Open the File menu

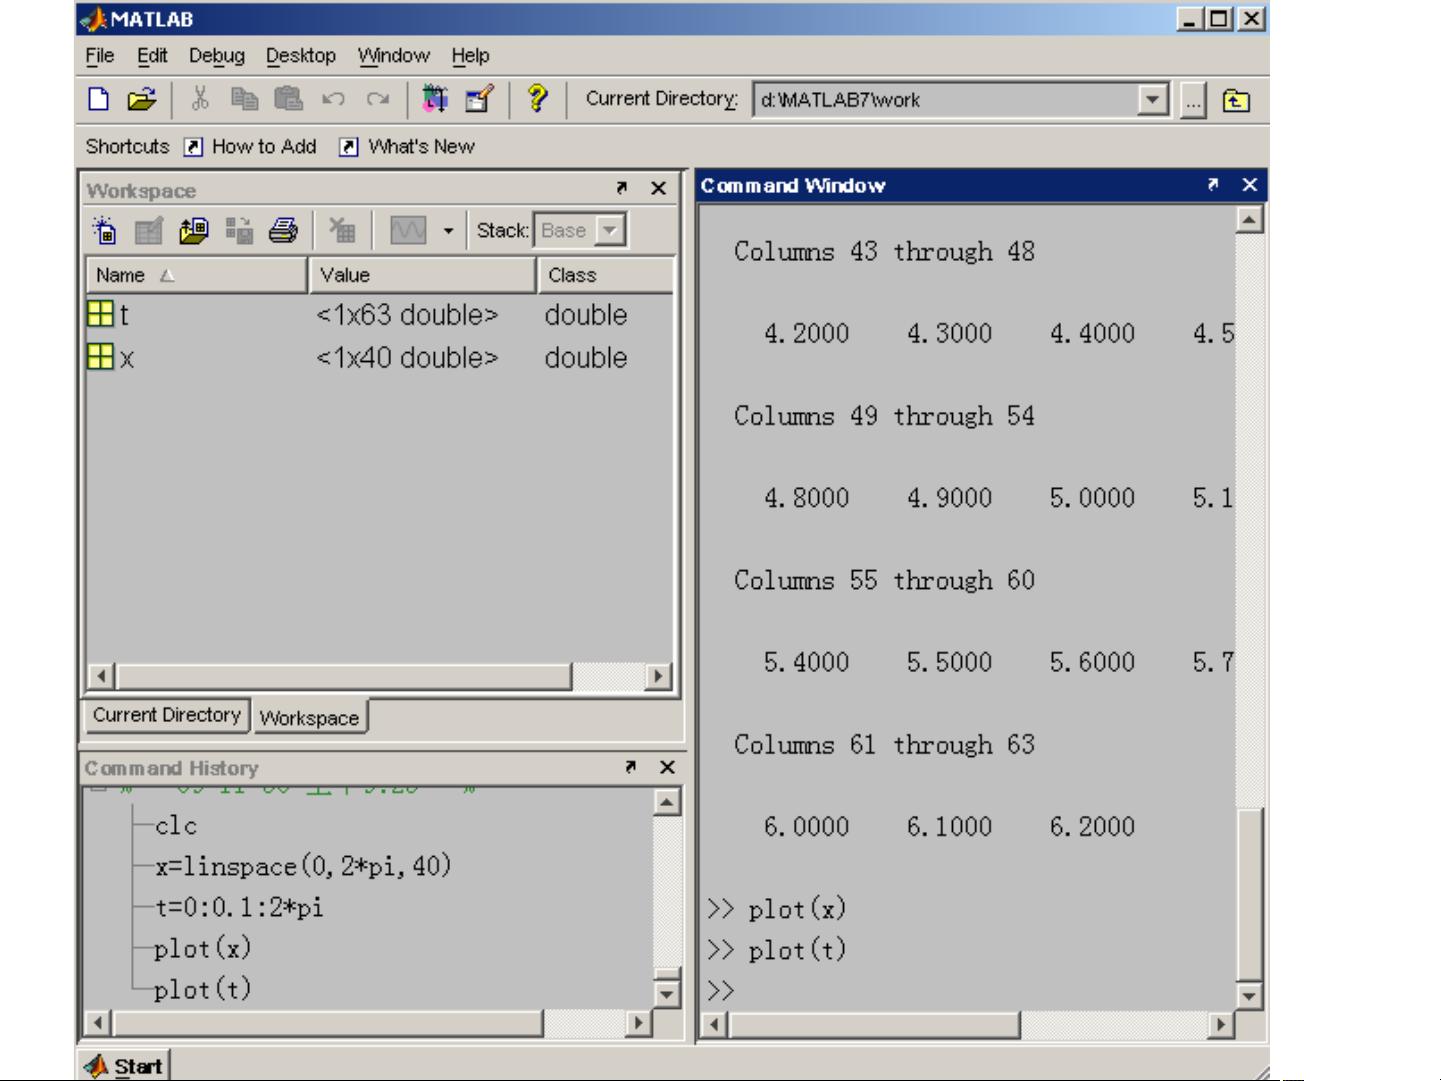100,56
